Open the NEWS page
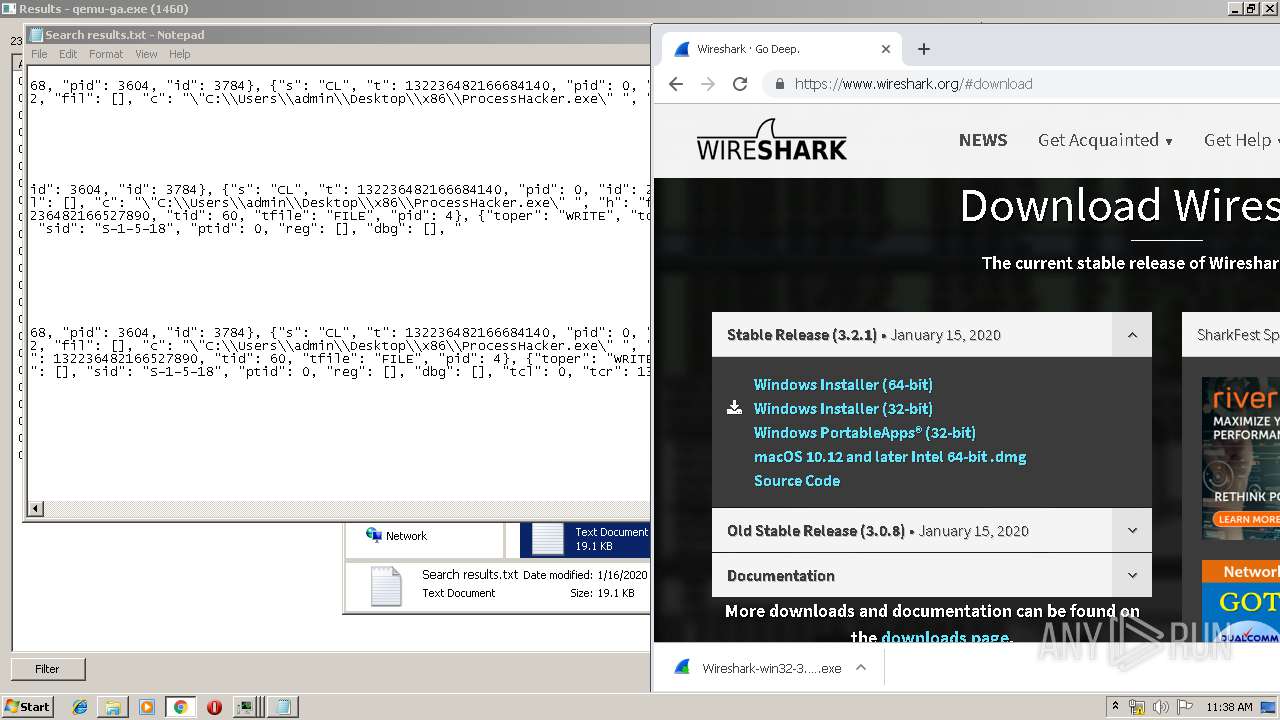Screen dimensions: 1280x720 983,140
